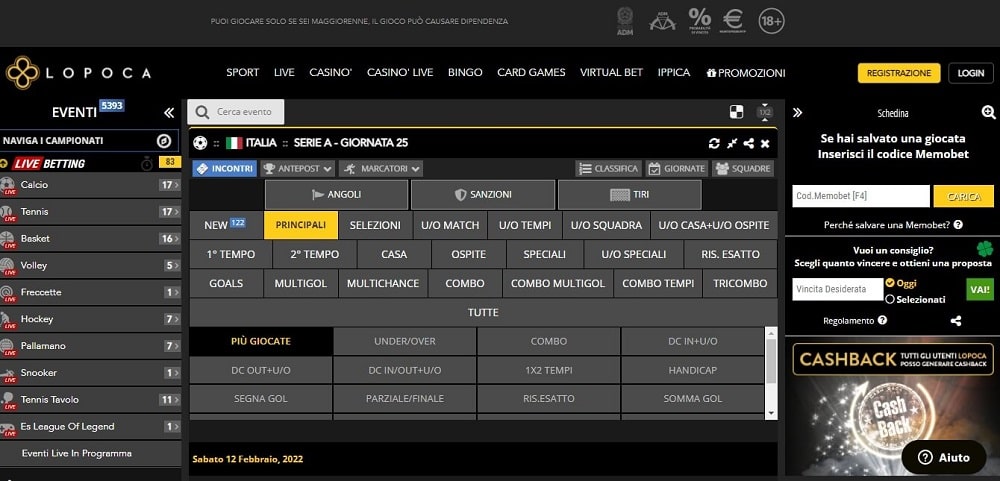Click the ADM logo in top banner
Viewport: 1000px width, 481px height.
click(x=625, y=21)
